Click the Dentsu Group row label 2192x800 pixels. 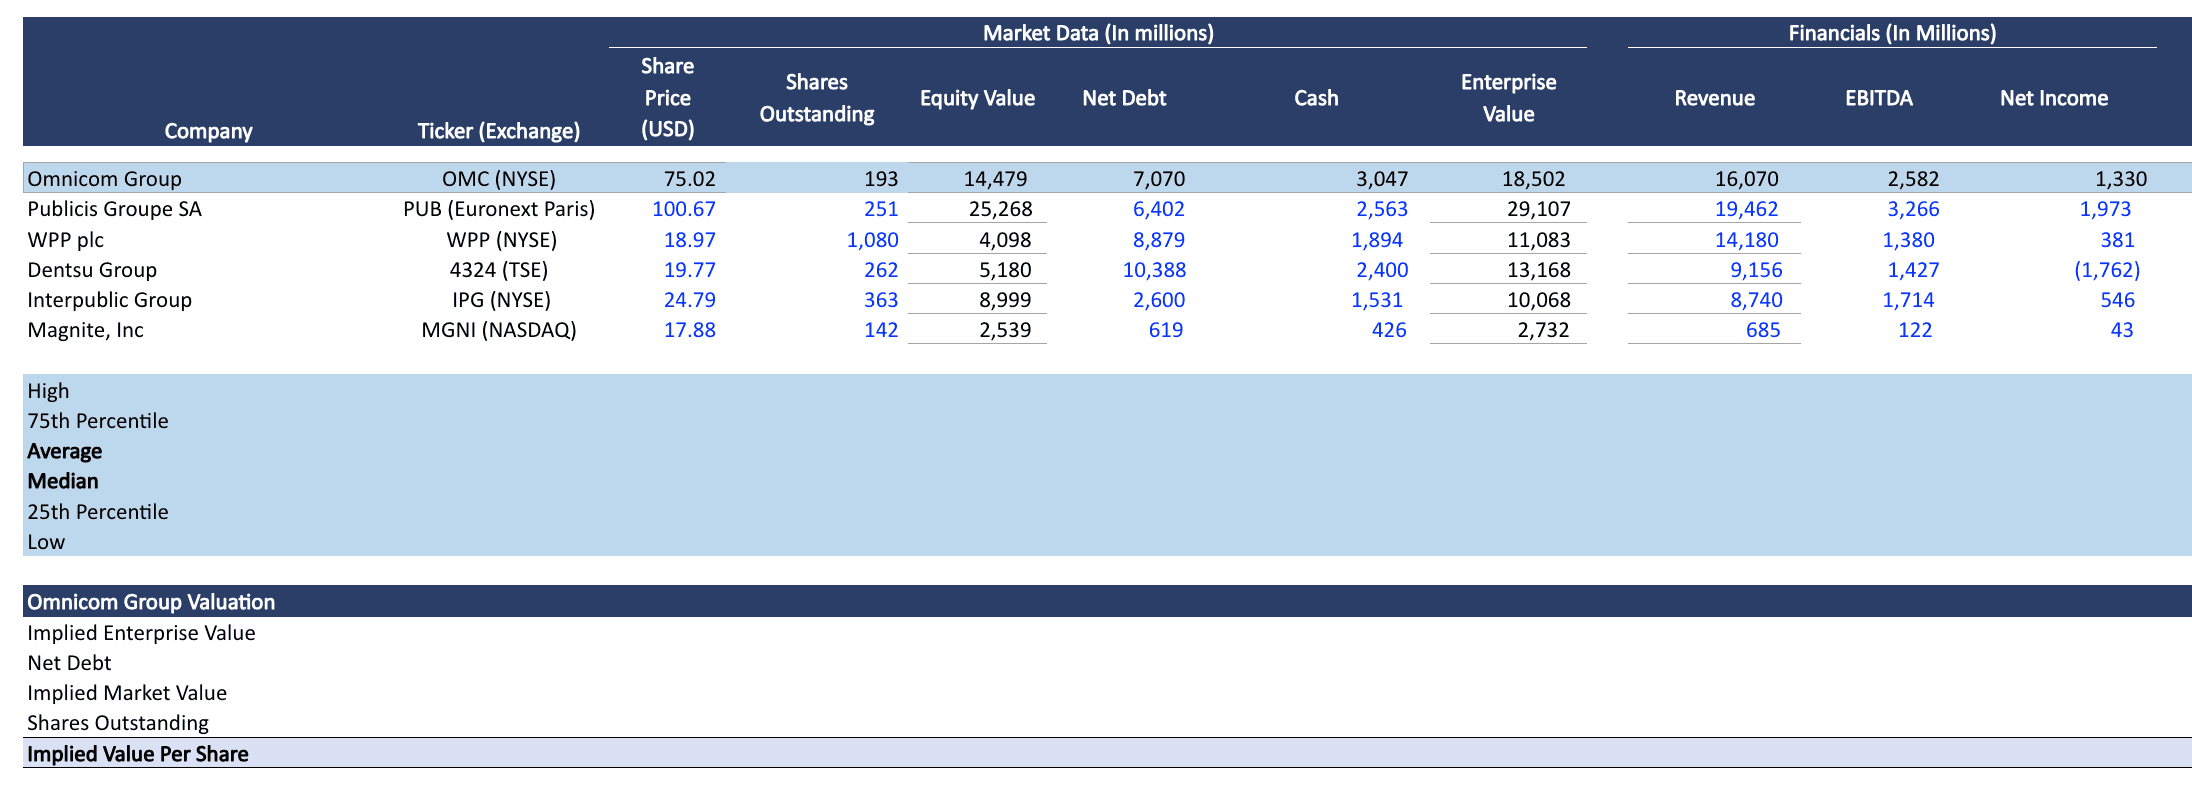pyautogui.click(x=92, y=270)
